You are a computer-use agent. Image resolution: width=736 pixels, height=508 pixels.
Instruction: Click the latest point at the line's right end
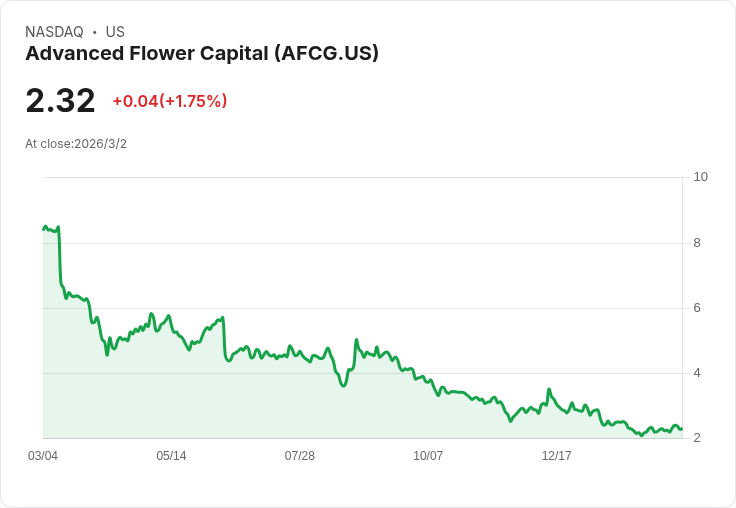(x=681, y=429)
